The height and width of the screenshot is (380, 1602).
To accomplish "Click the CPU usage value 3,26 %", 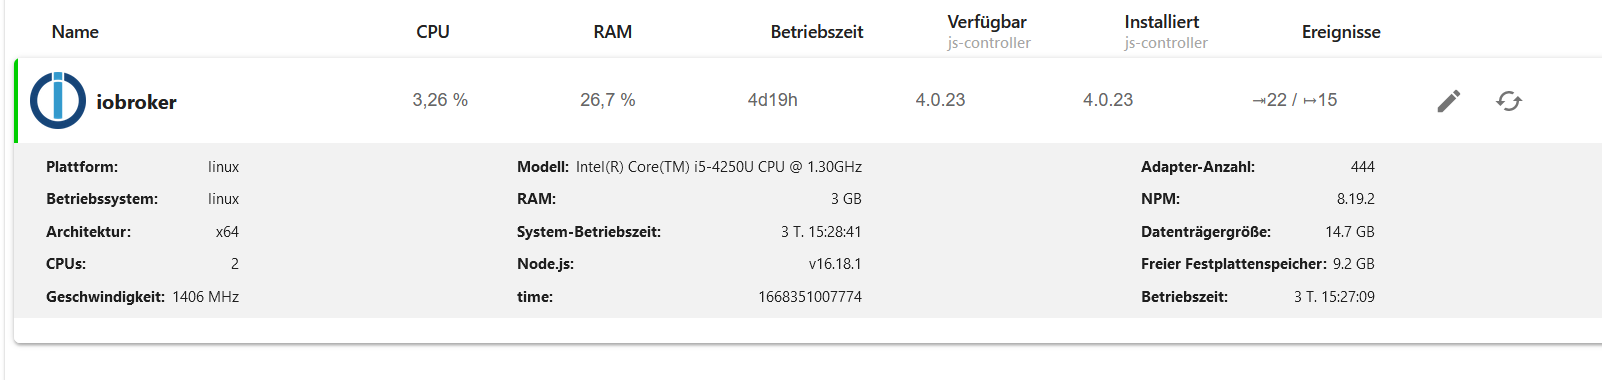I will coord(440,100).
